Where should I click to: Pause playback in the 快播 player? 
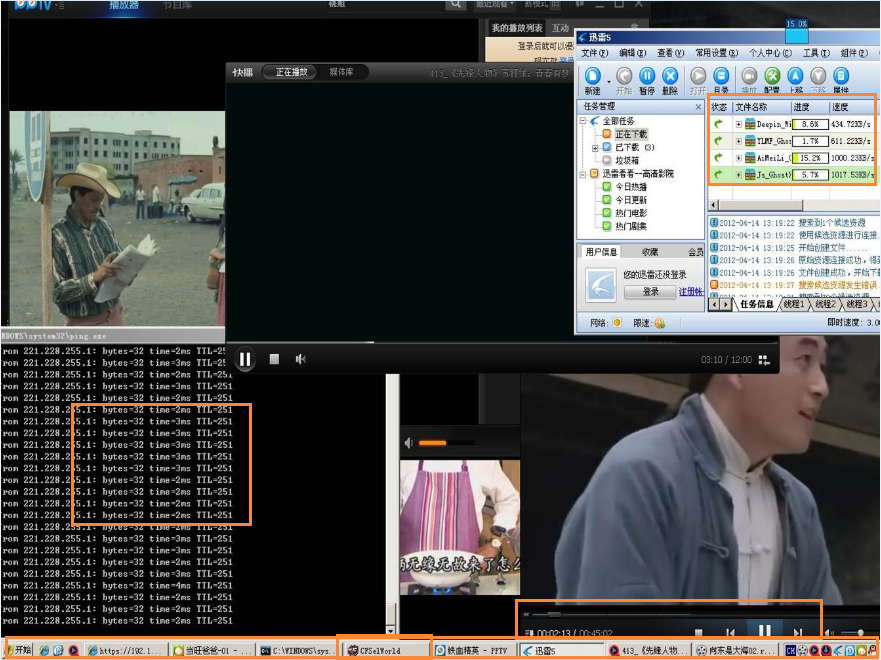click(245, 359)
